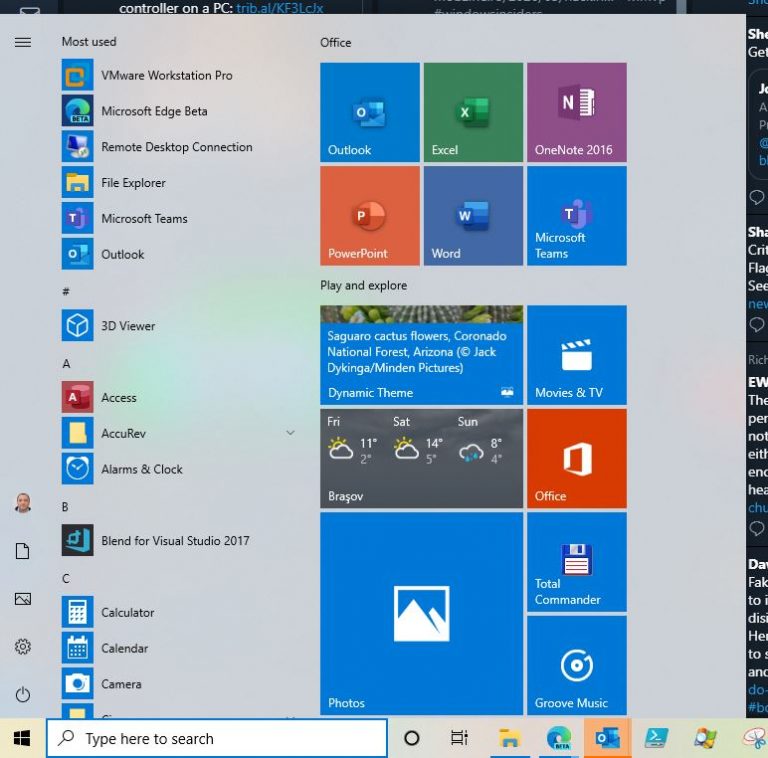Open Alarms & Clock

tap(179, 469)
